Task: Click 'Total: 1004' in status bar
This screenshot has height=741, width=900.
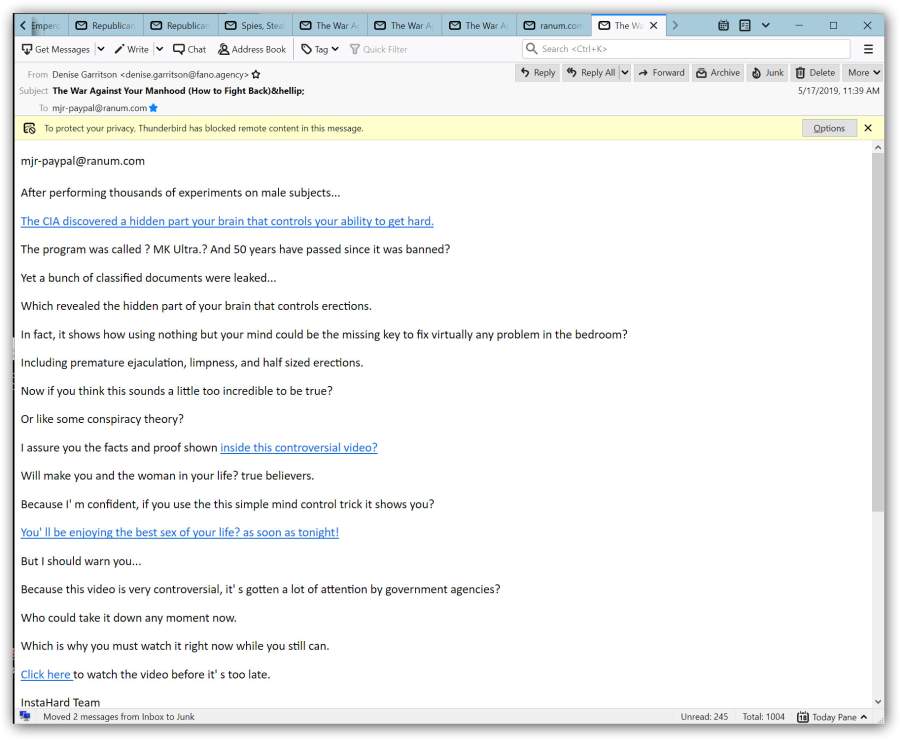Action: click(763, 717)
